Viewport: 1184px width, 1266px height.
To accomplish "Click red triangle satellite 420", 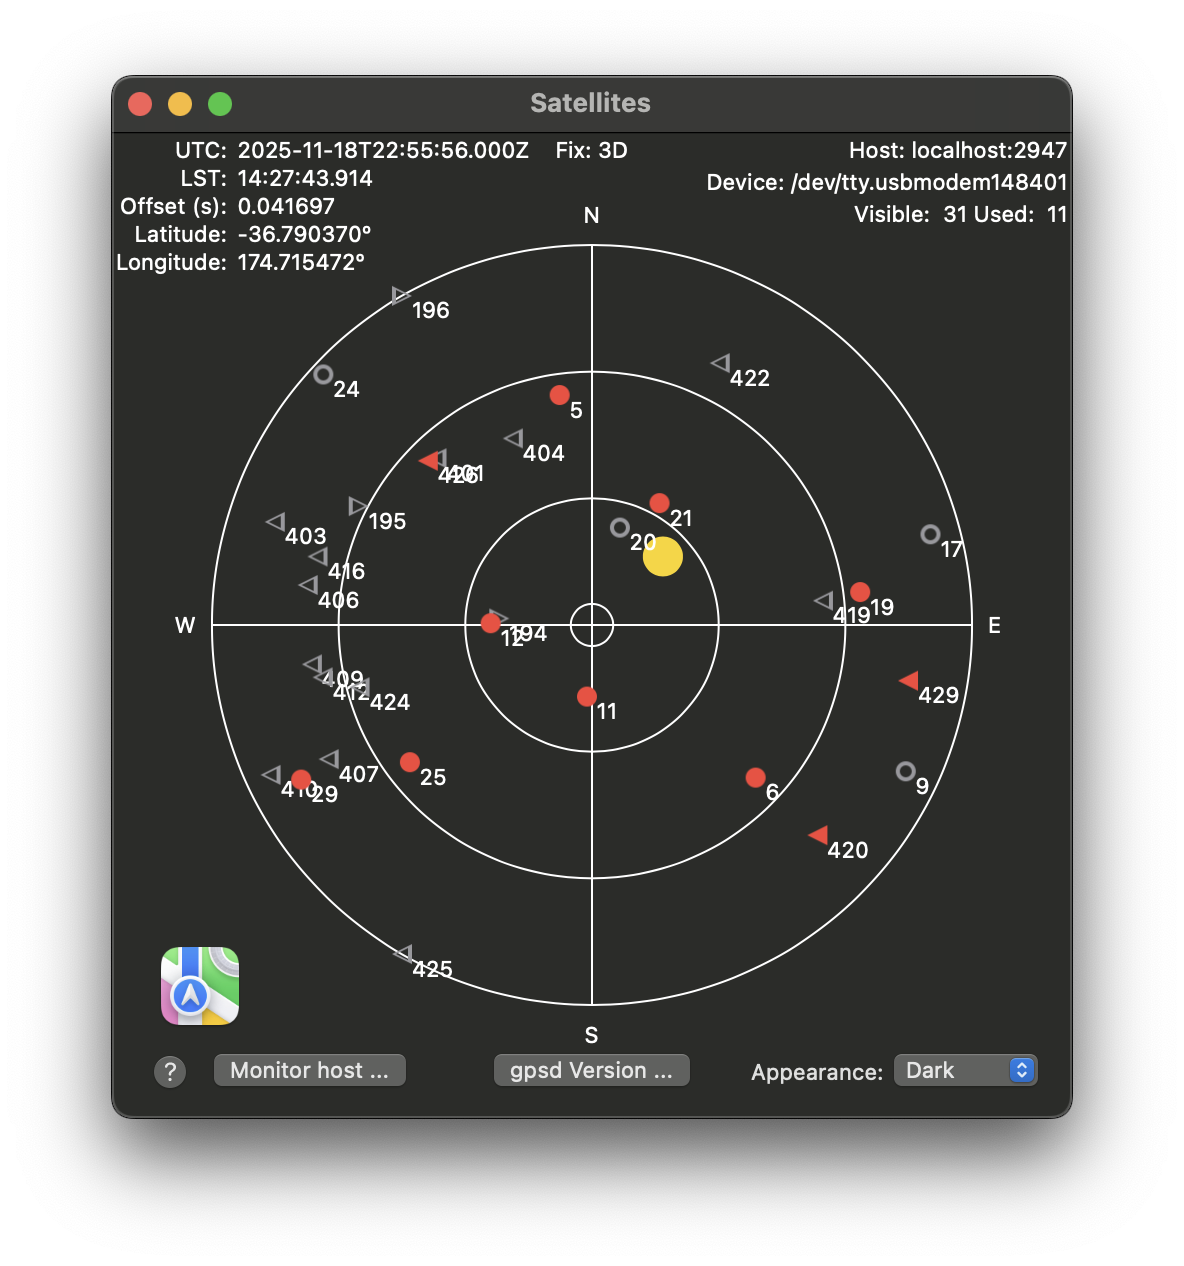I will 818,835.
